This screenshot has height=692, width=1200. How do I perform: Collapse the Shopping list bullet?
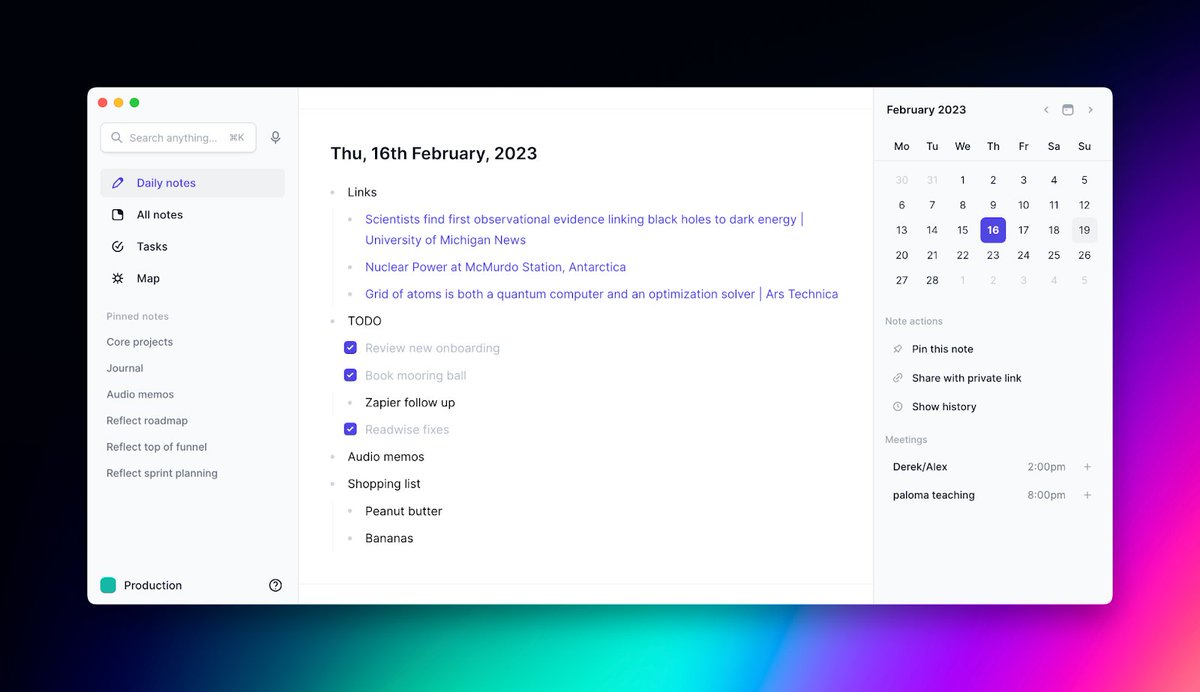333,484
